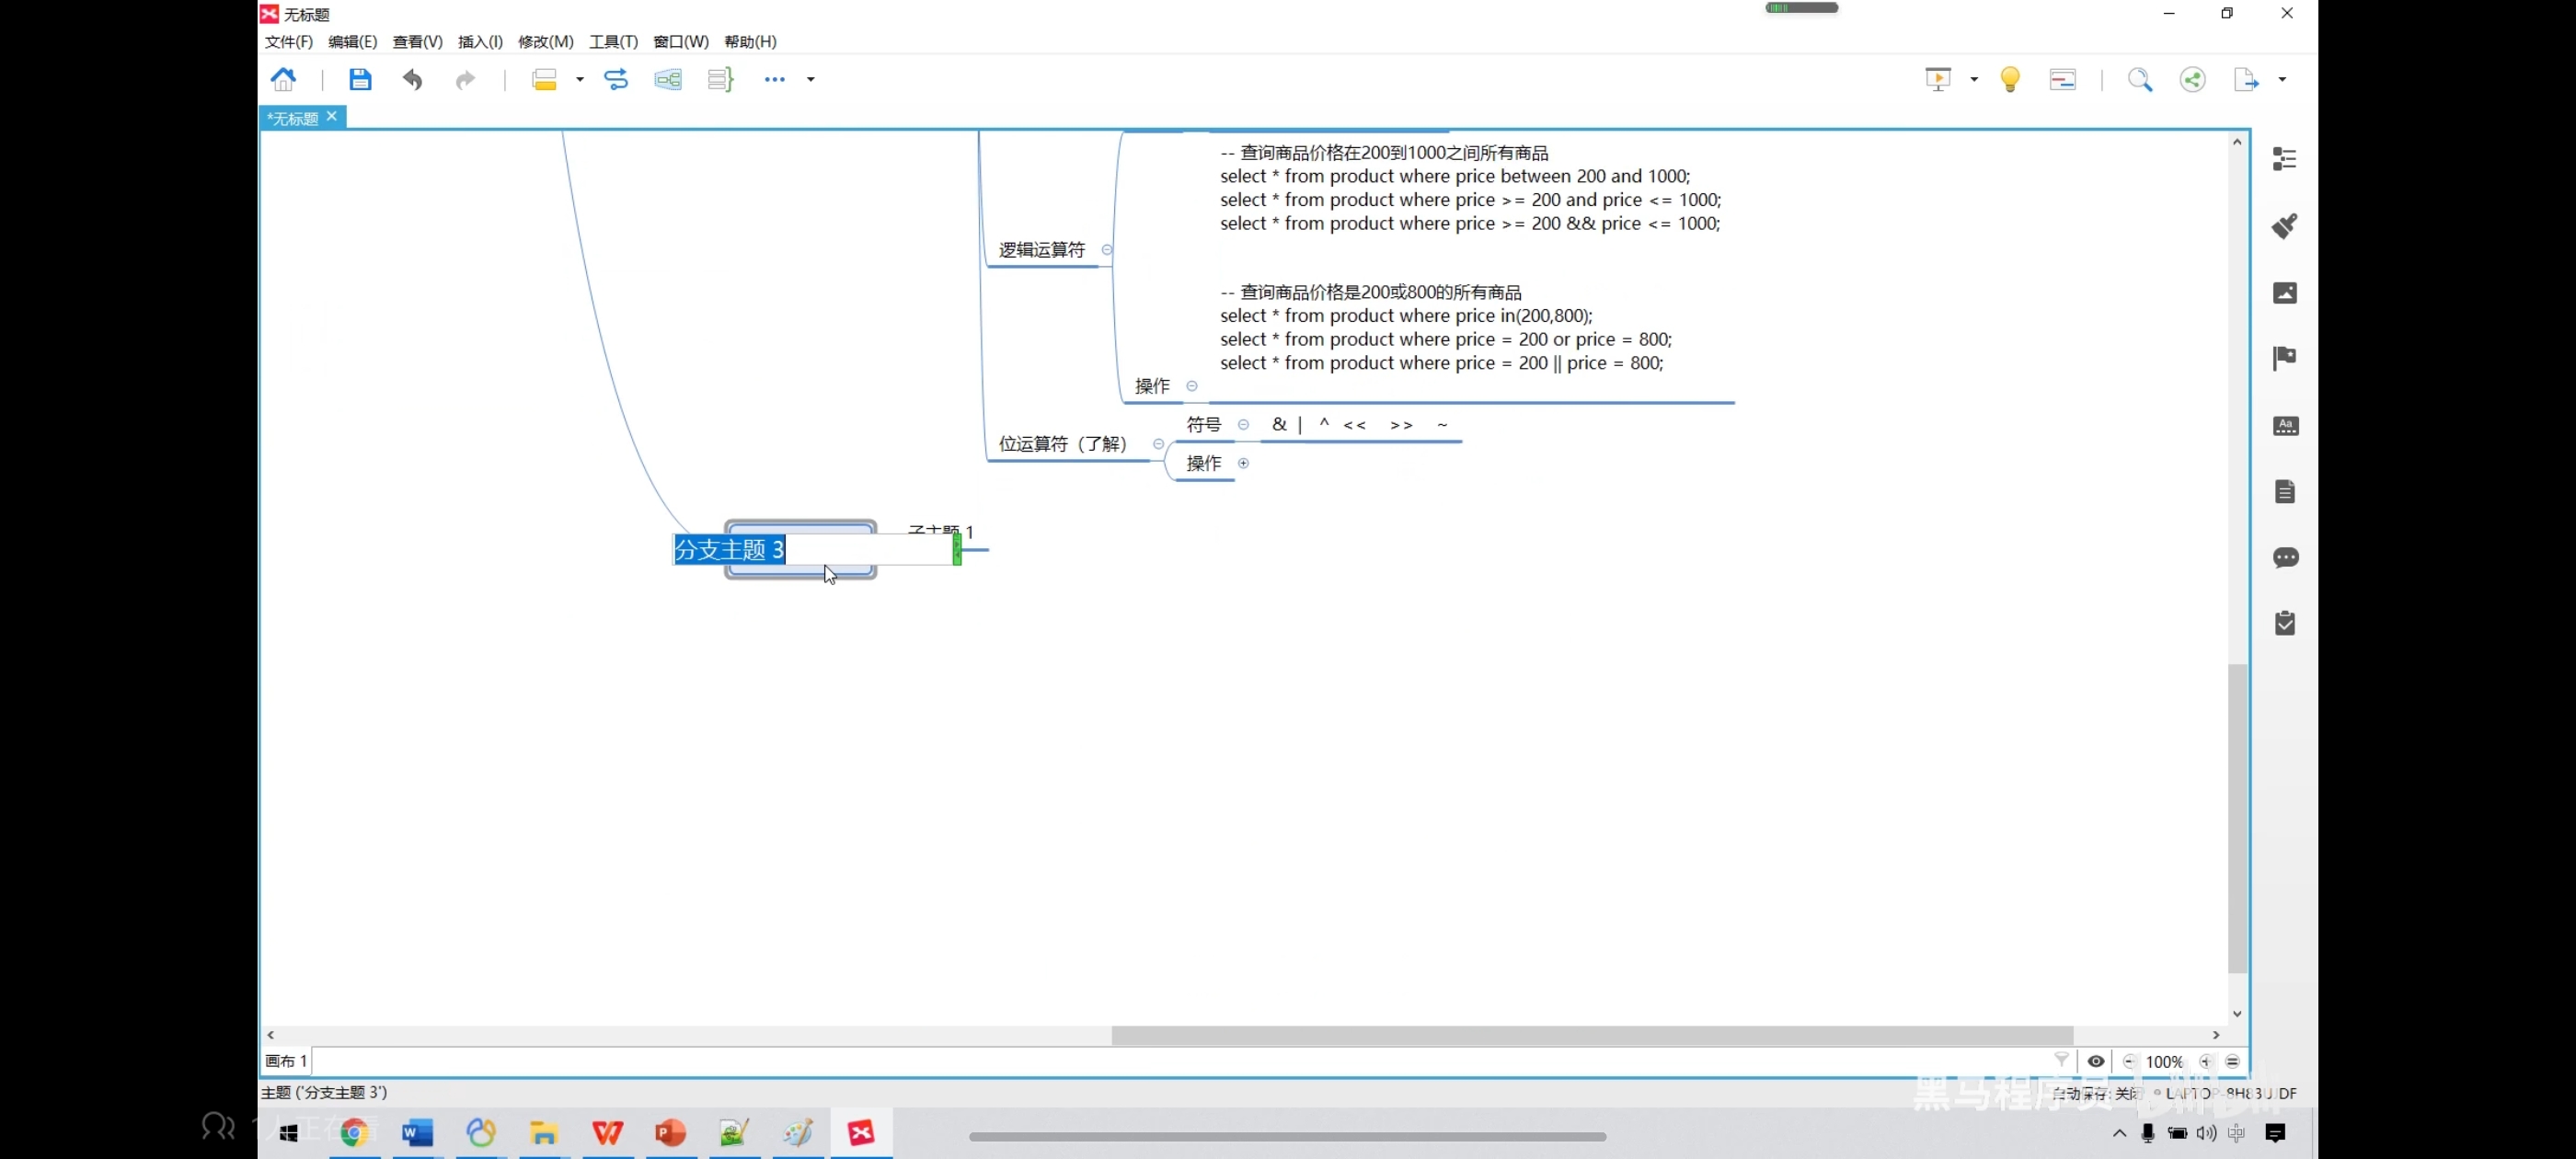
Task: Open the 插入(I) menu
Action: tap(480, 41)
